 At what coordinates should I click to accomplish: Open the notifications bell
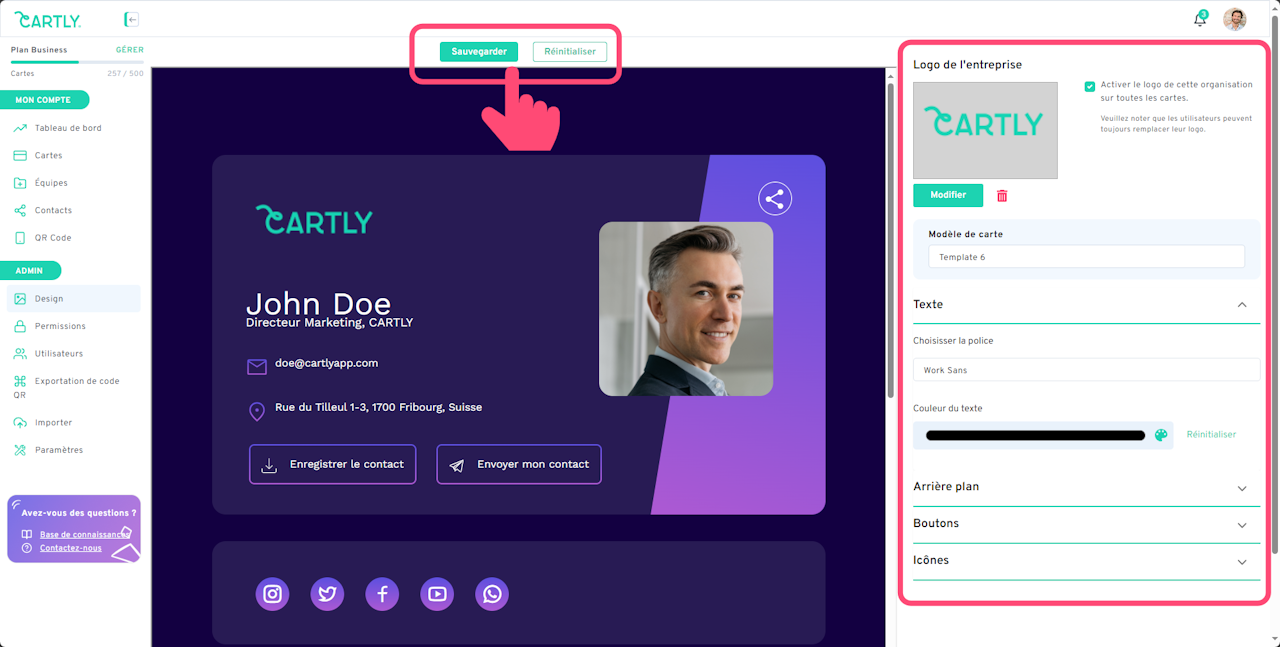tap(1200, 19)
